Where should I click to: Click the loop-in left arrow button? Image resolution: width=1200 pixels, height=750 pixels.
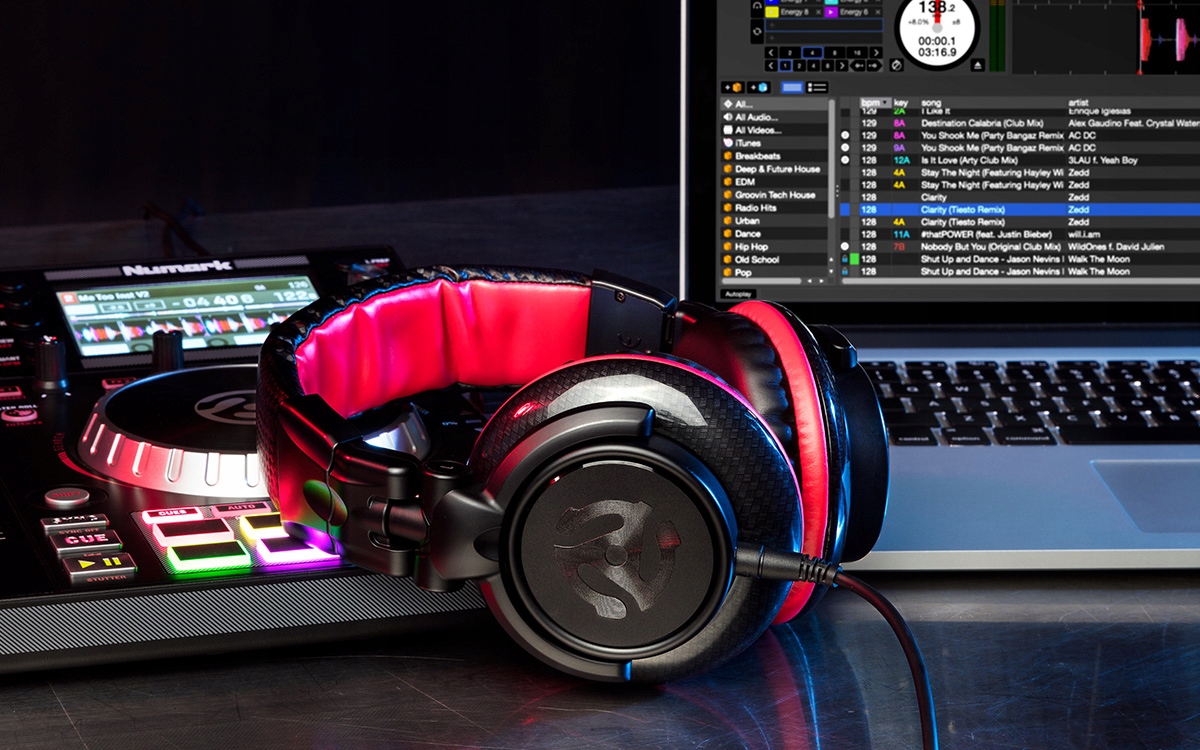[858, 65]
